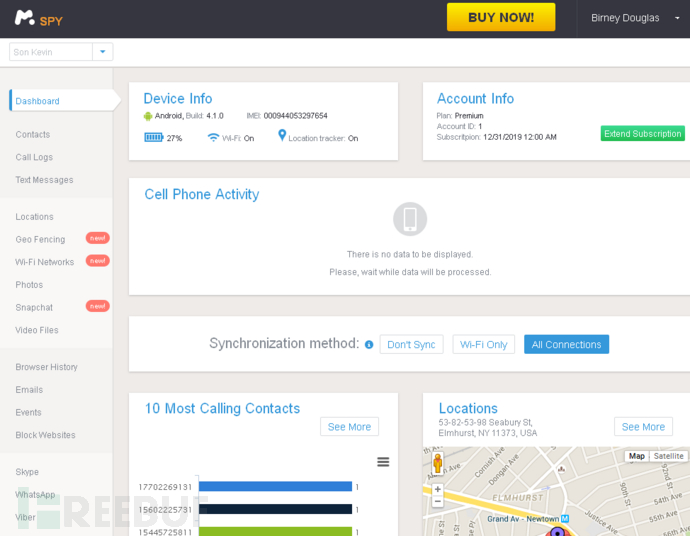Click Extend Subscription button
This screenshot has height=536, width=690.
642,133
